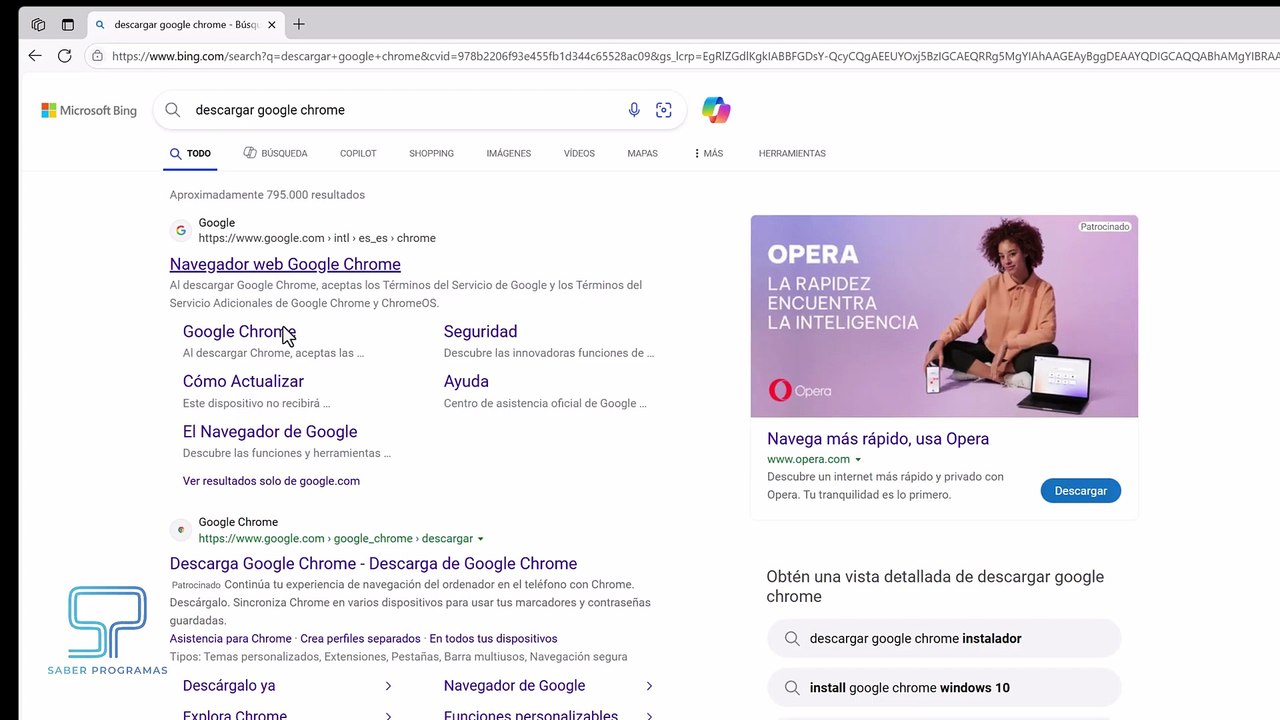The image size is (1280, 720).
Task: Switch to the BÚSQUEDA tab
Action: pos(275,153)
